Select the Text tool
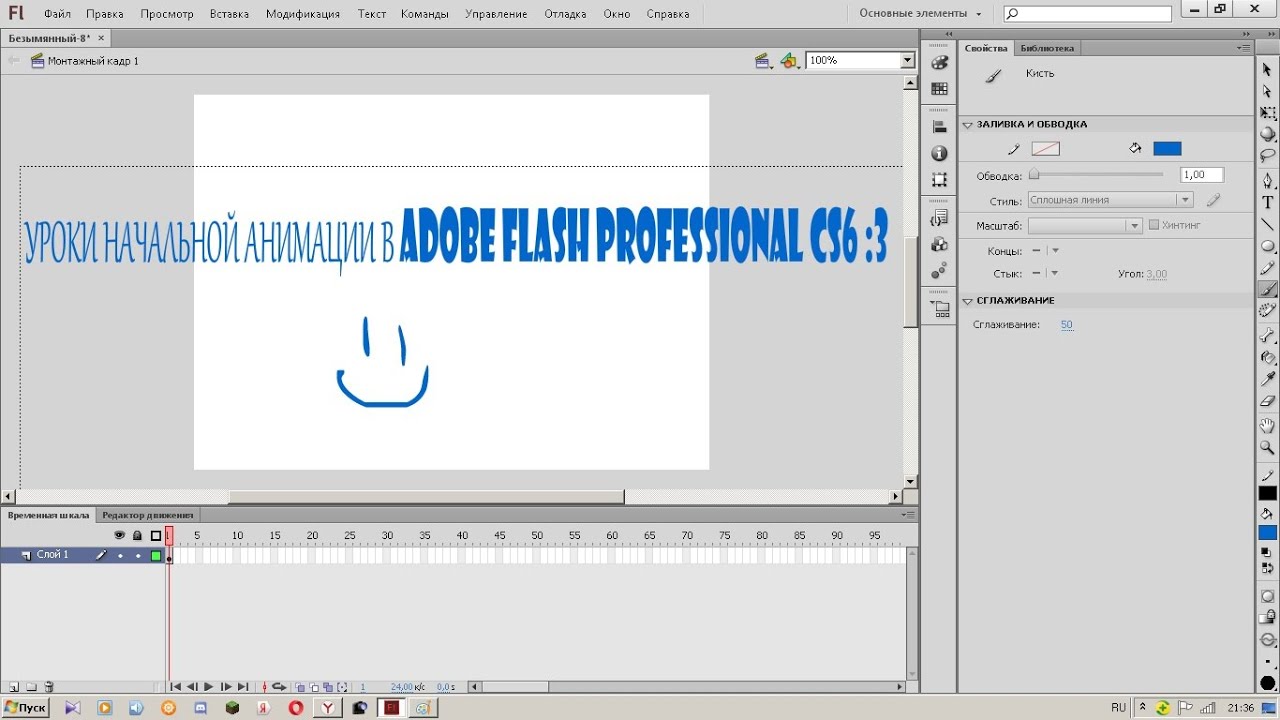This screenshot has width=1280, height=720. (1268, 203)
